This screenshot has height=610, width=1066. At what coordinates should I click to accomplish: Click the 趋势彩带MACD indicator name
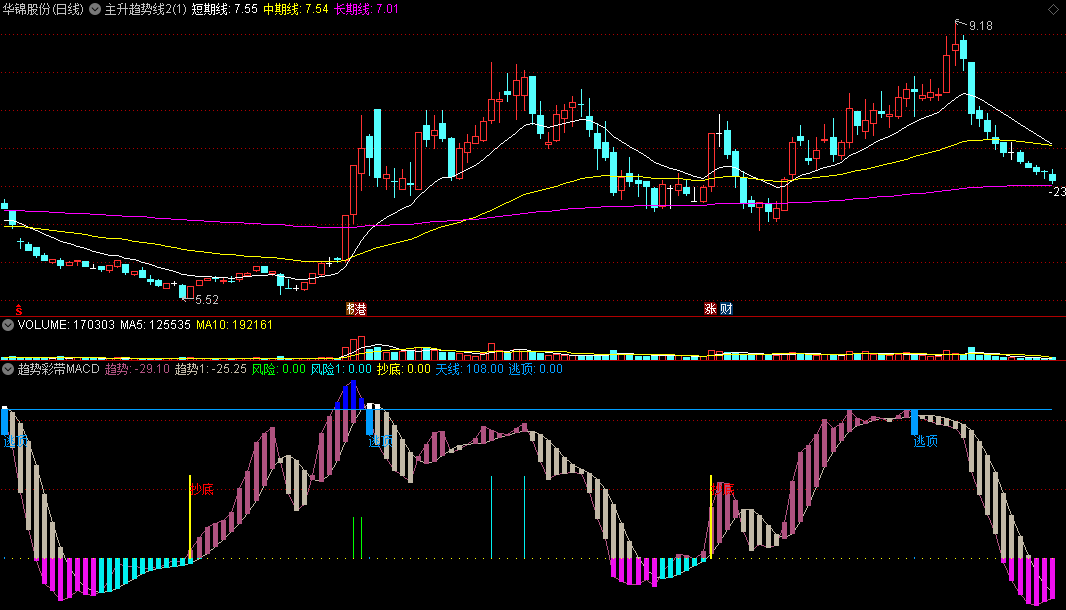click(x=58, y=369)
